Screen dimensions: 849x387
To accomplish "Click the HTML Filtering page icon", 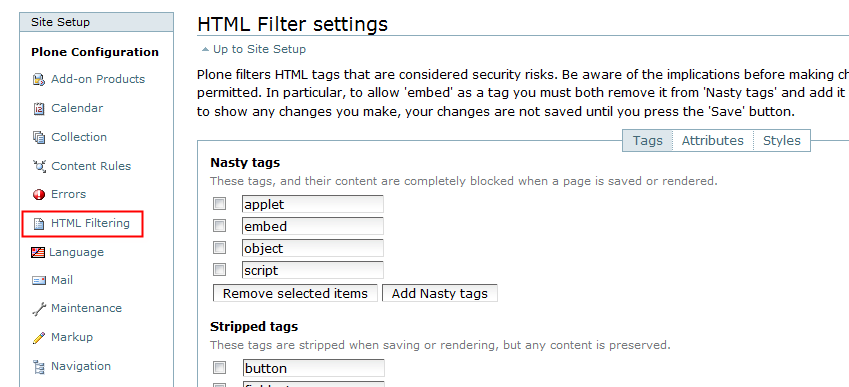I will coord(38,224).
